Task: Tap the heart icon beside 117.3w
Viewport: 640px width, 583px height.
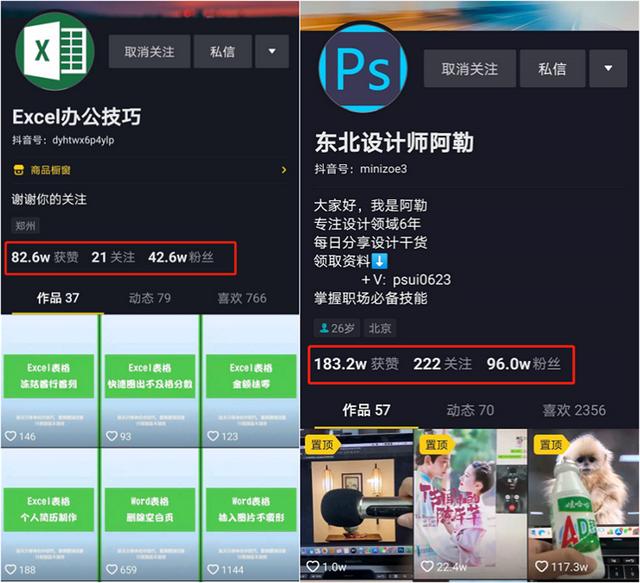Action: click(x=541, y=566)
